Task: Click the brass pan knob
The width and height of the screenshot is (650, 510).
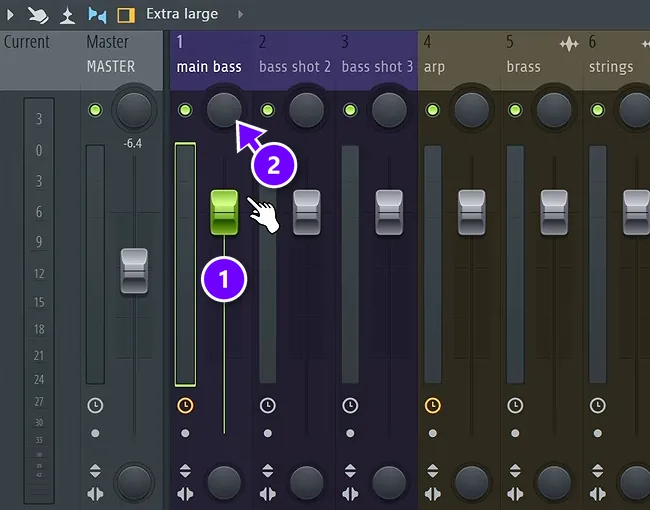Action: (x=554, y=110)
